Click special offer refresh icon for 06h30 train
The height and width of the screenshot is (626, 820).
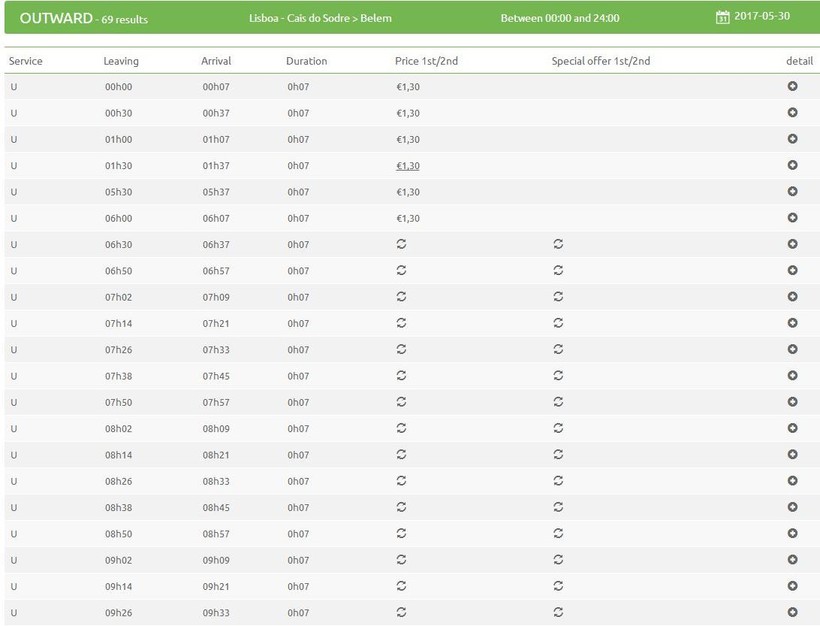tap(558, 244)
